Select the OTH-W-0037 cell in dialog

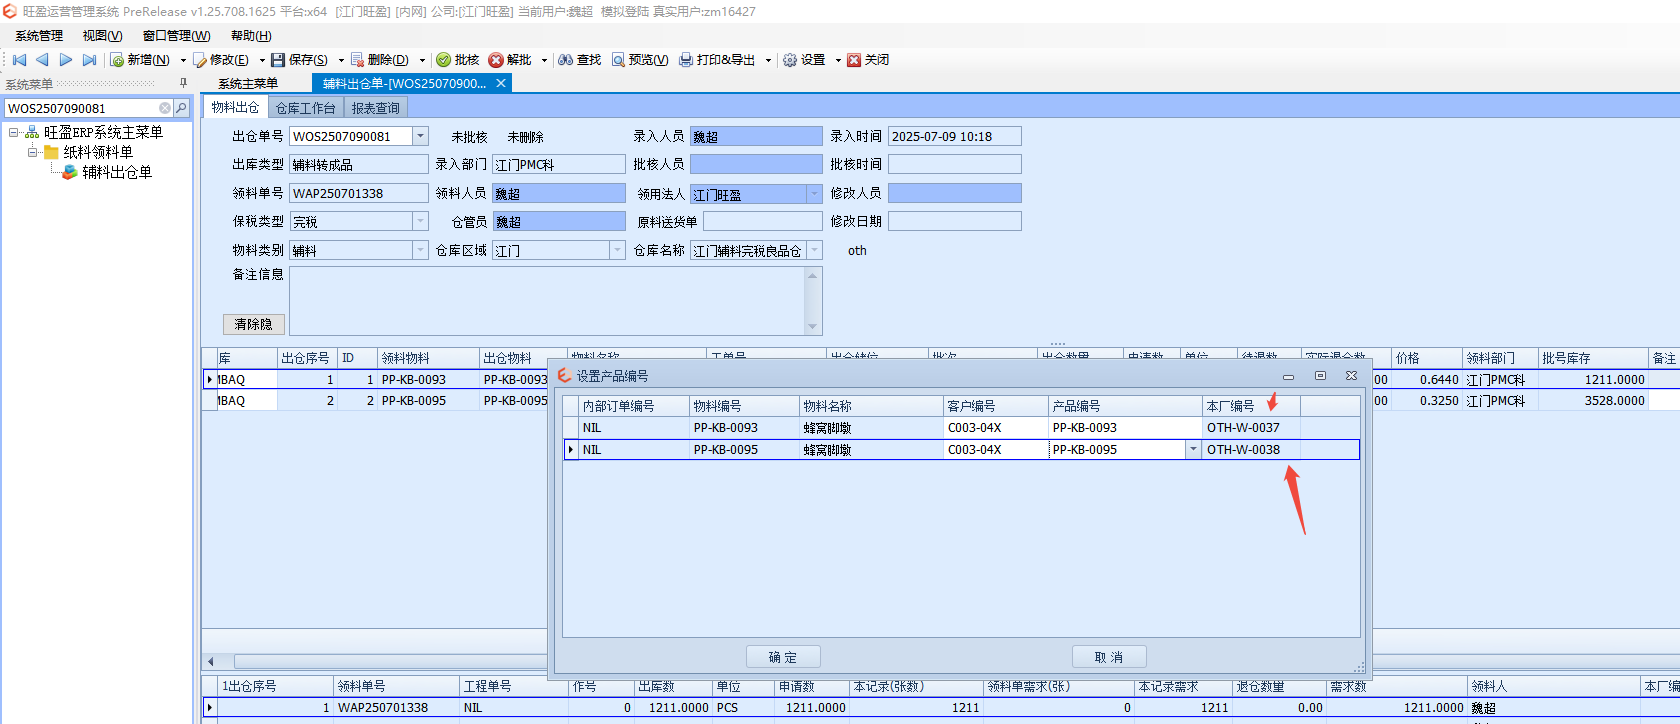click(1250, 428)
